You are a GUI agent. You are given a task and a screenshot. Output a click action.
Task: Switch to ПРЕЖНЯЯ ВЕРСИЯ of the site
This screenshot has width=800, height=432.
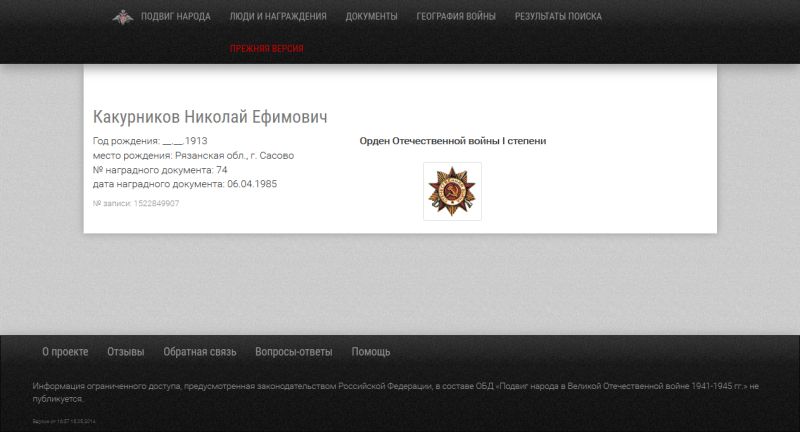pos(267,48)
